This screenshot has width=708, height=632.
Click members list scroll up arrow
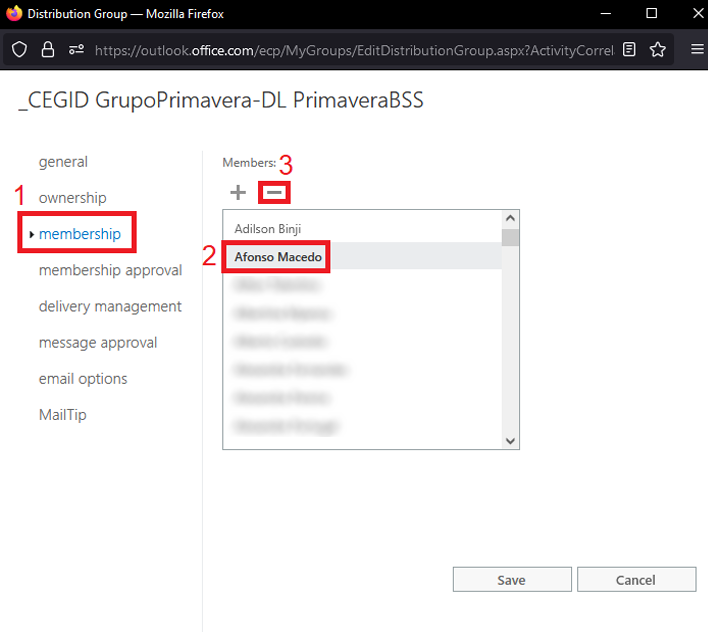(510, 218)
